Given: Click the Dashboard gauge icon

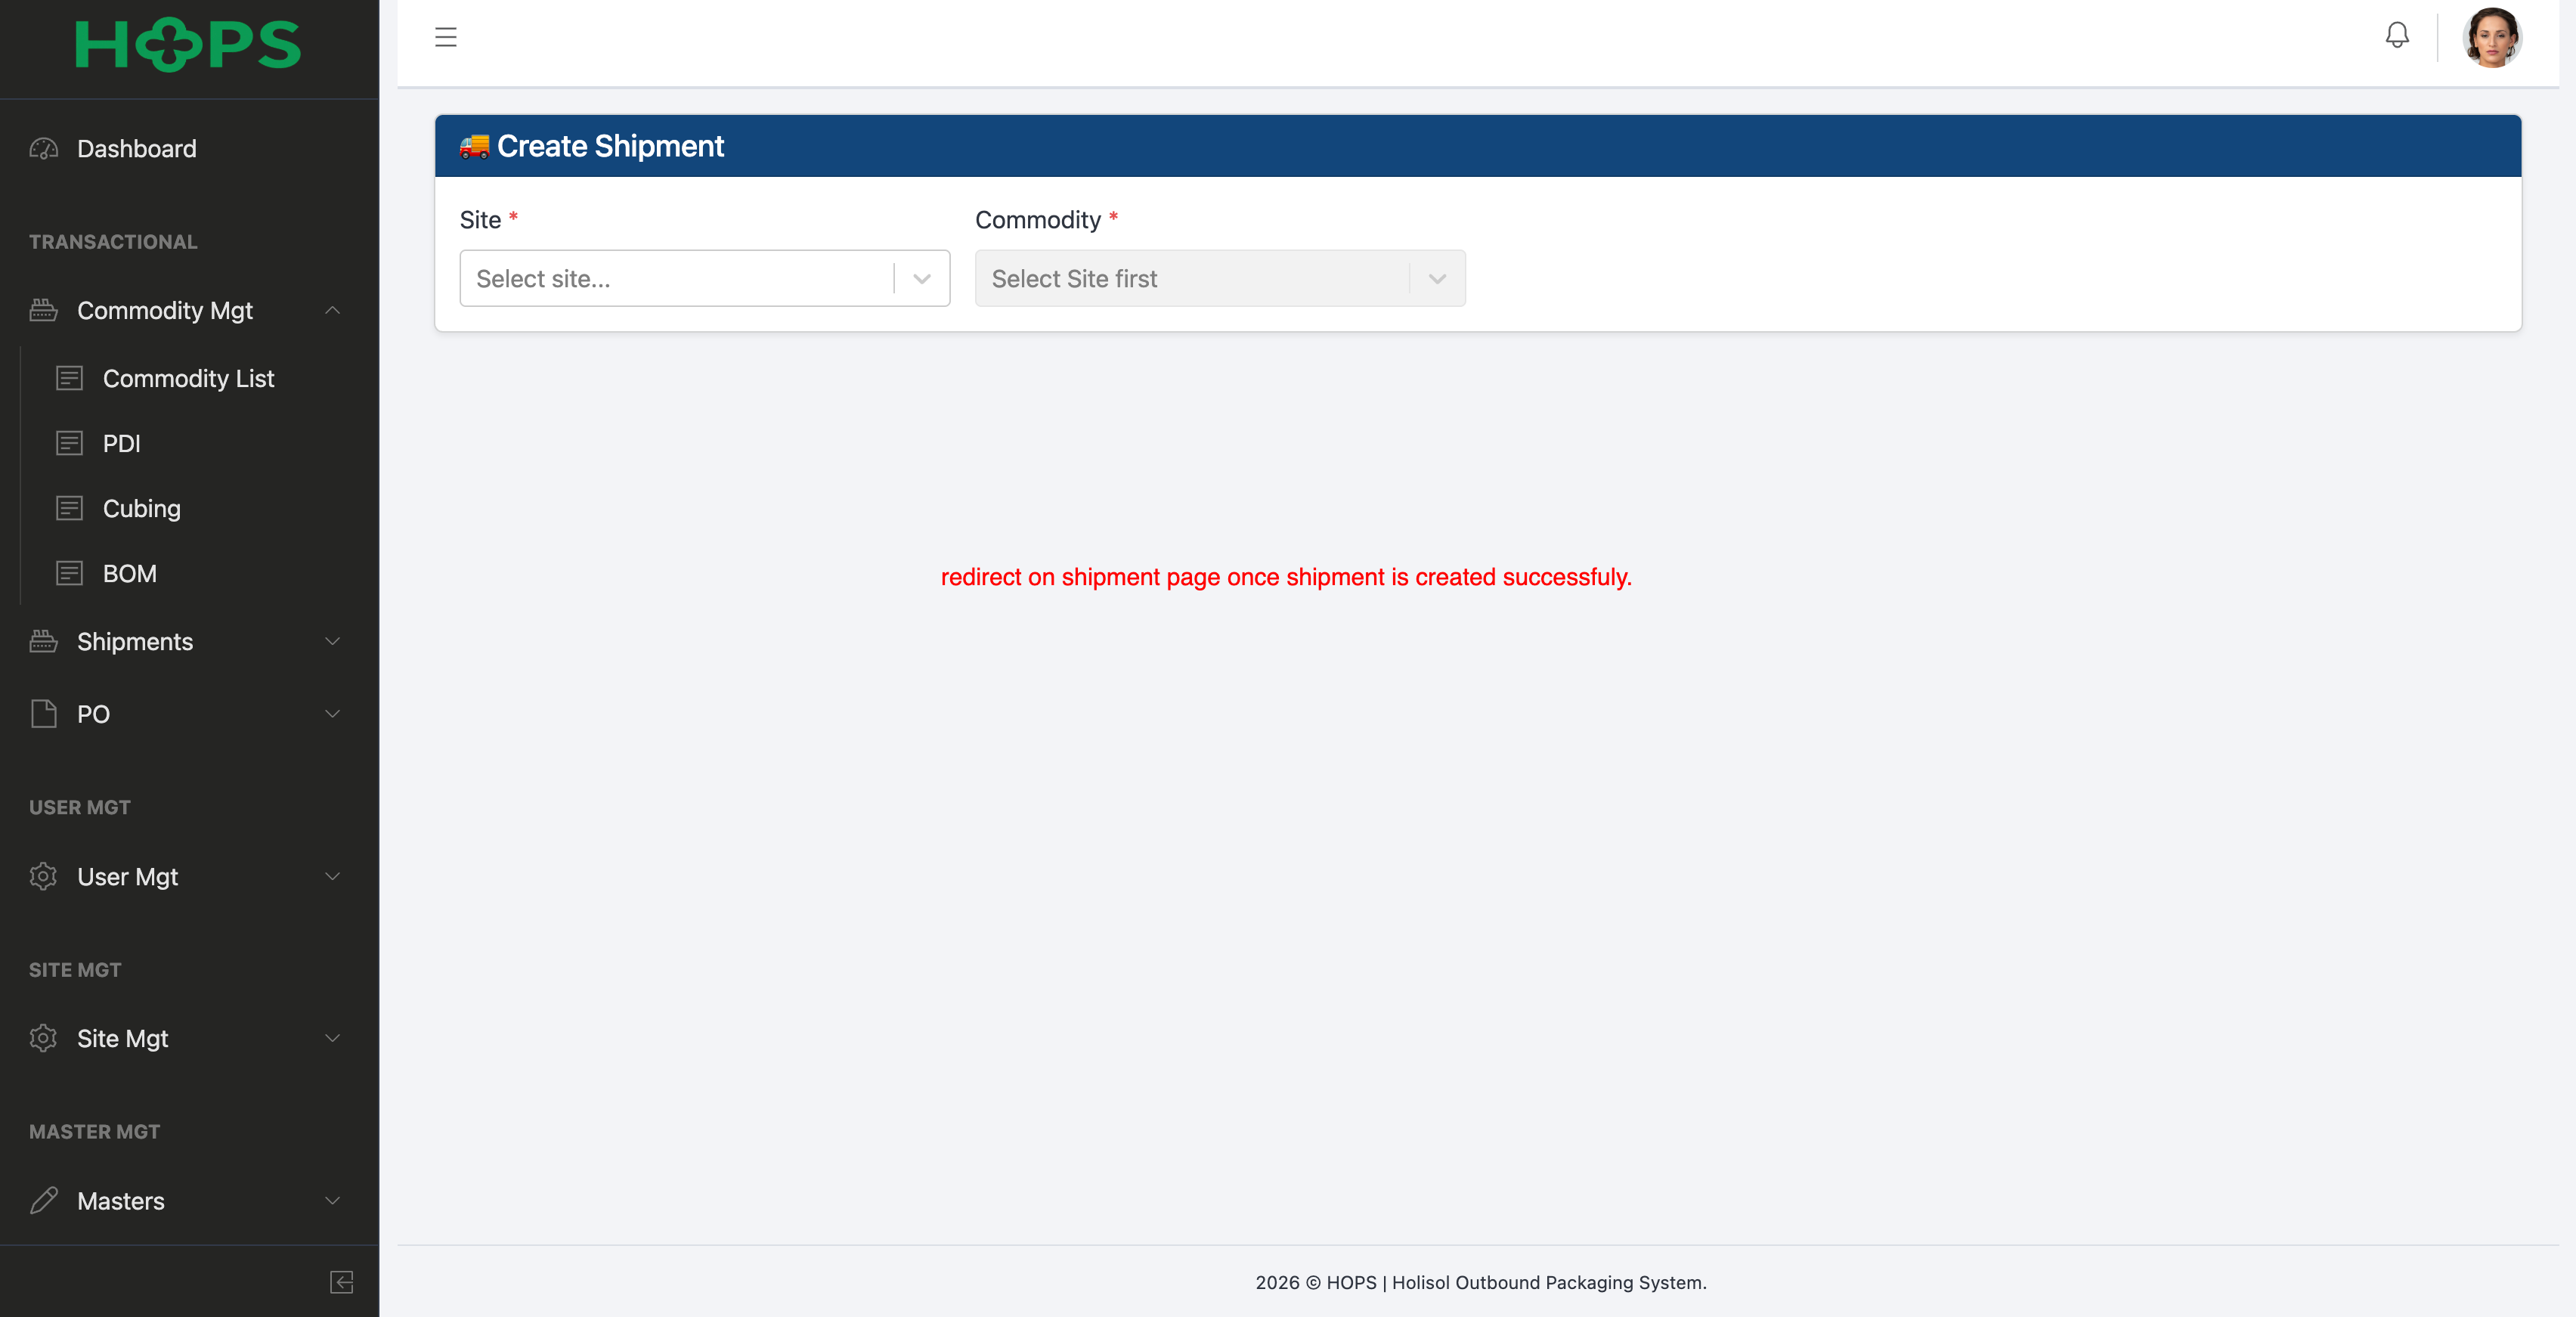Looking at the screenshot, I should pos(44,149).
